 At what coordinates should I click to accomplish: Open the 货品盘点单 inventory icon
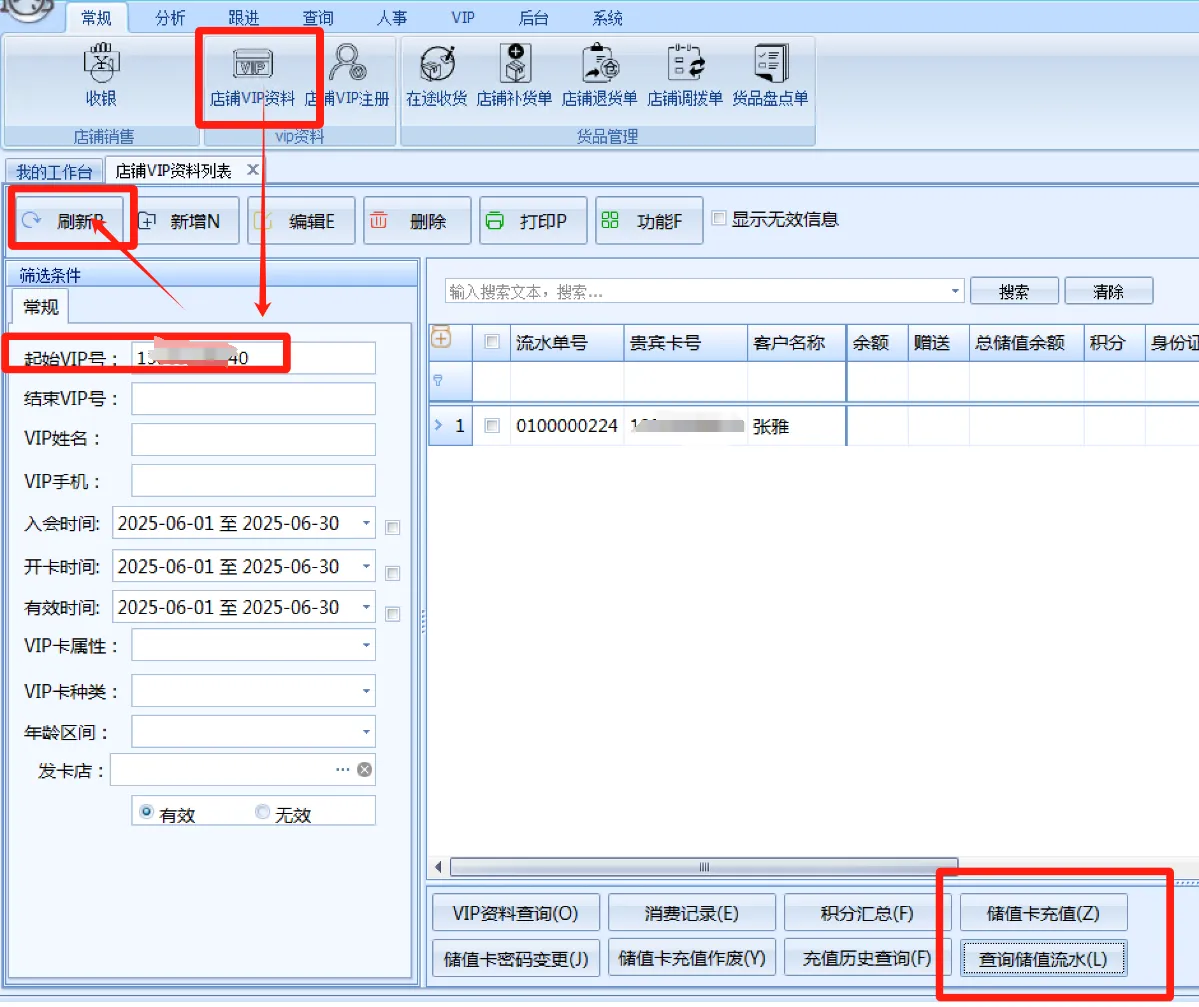click(770, 76)
